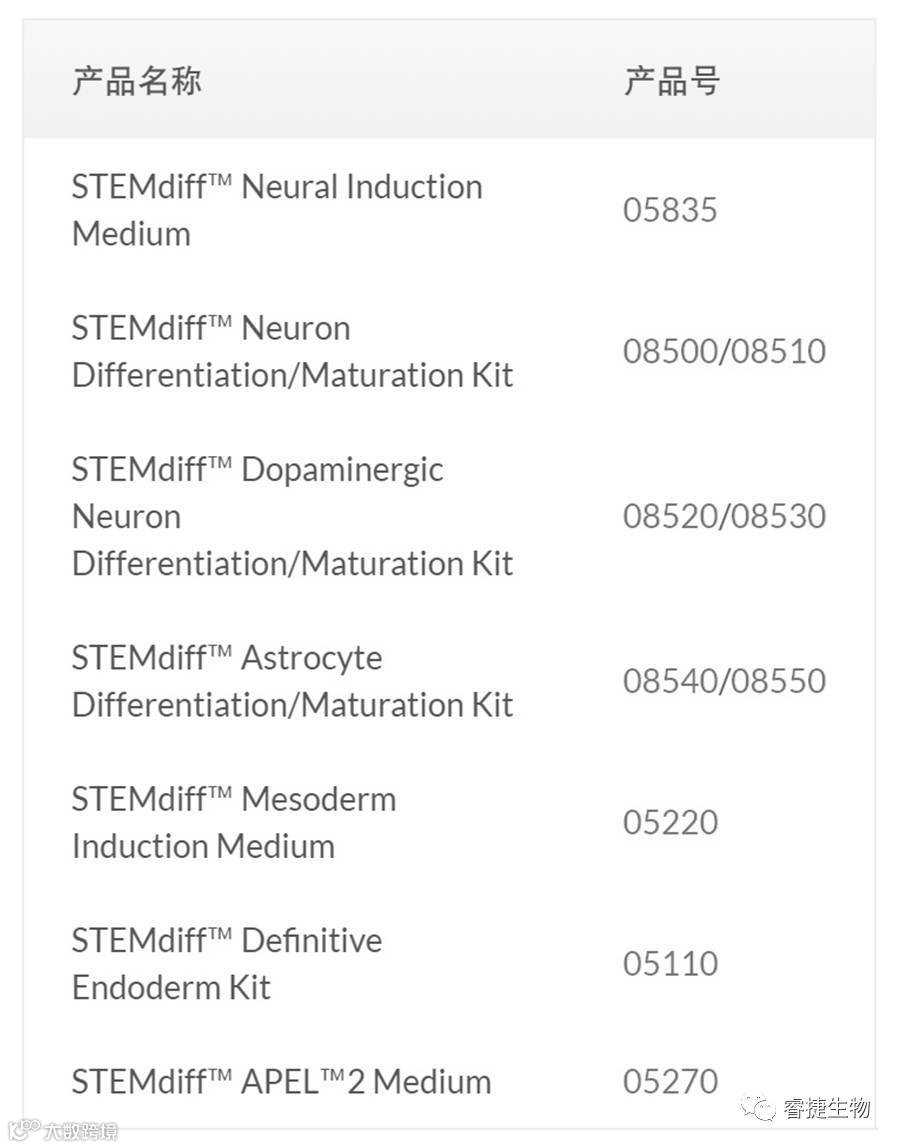Click product number 08500/08510
Viewport: 900px width, 1148px height.
tap(724, 351)
